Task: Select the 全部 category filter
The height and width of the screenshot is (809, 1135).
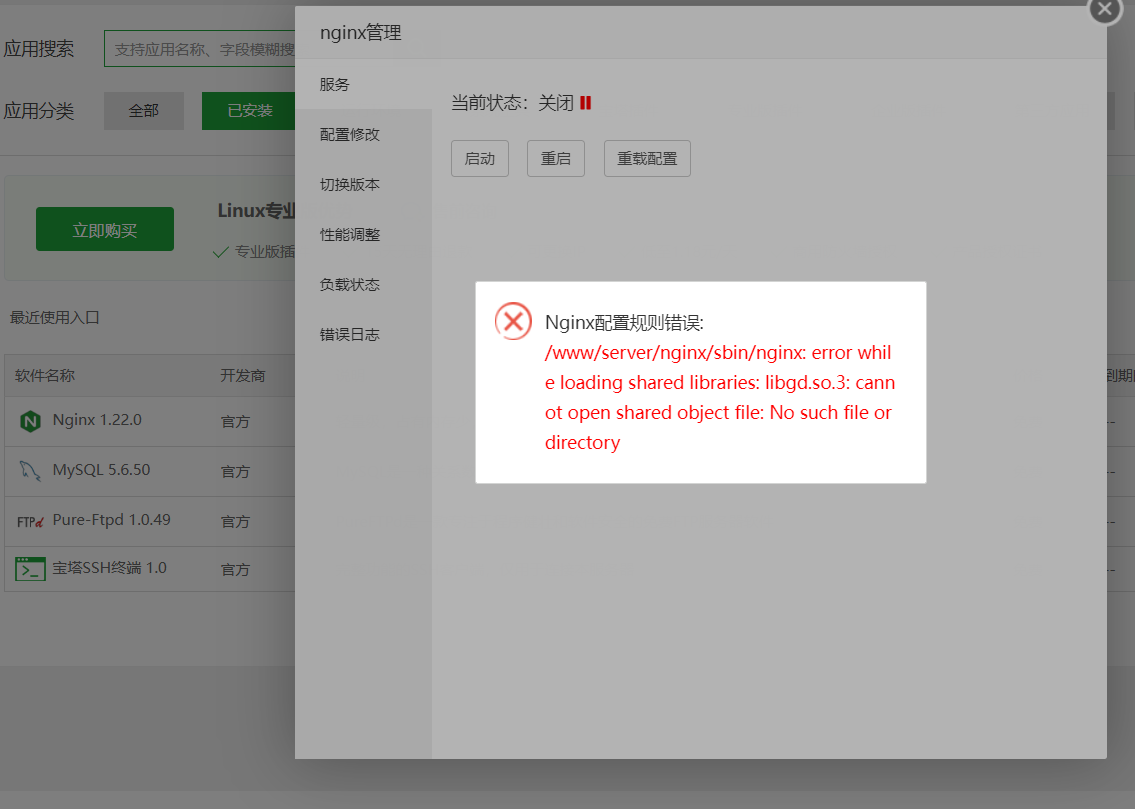Action: pos(143,110)
